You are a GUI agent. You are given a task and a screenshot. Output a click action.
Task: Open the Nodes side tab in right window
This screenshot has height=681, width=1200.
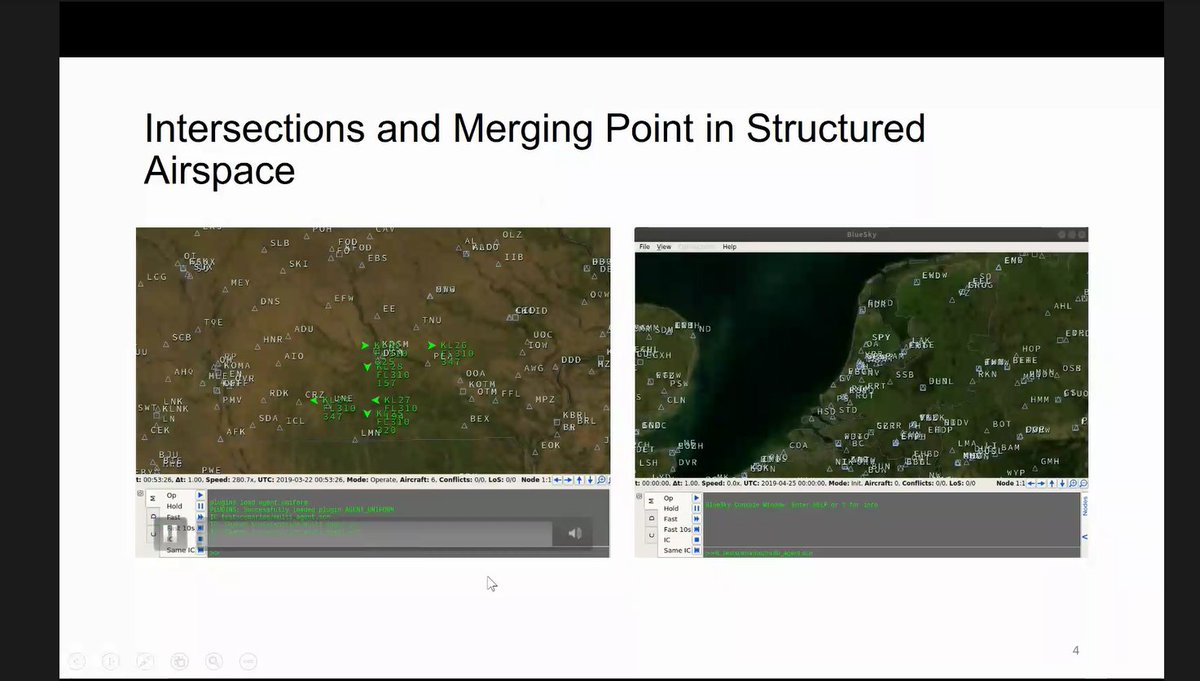click(1085, 506)
